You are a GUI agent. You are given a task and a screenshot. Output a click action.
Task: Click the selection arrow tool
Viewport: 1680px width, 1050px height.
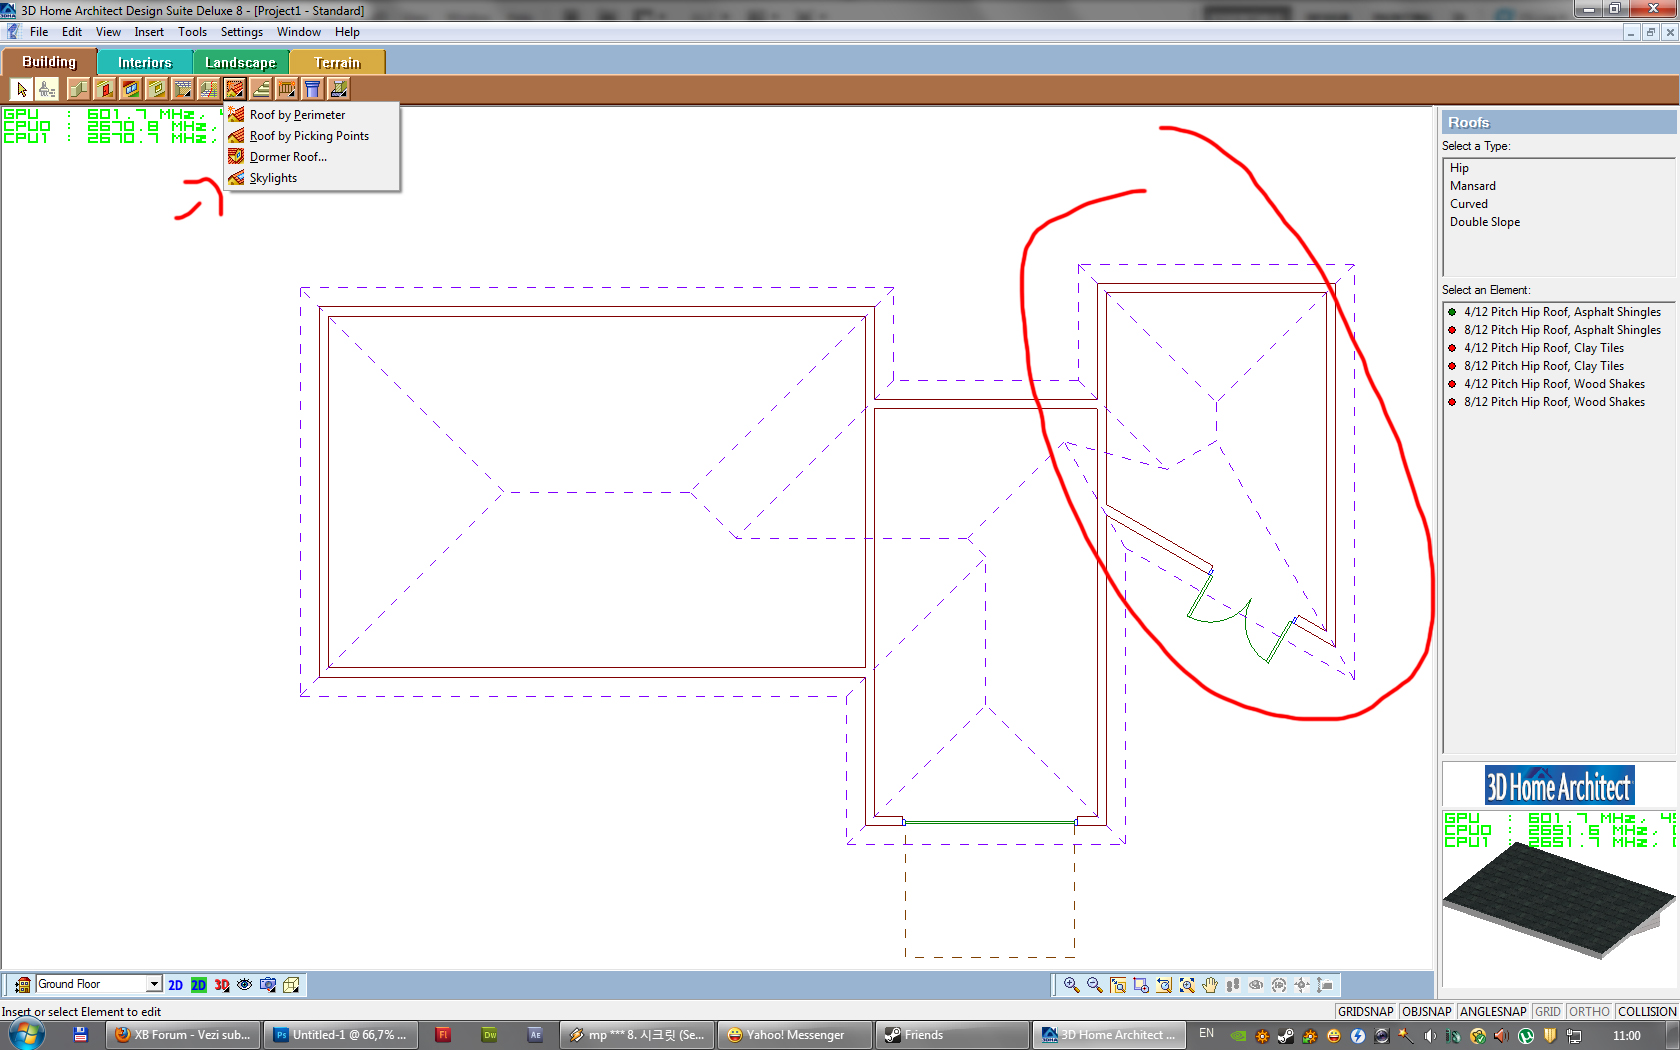click(x=22, y=89)
